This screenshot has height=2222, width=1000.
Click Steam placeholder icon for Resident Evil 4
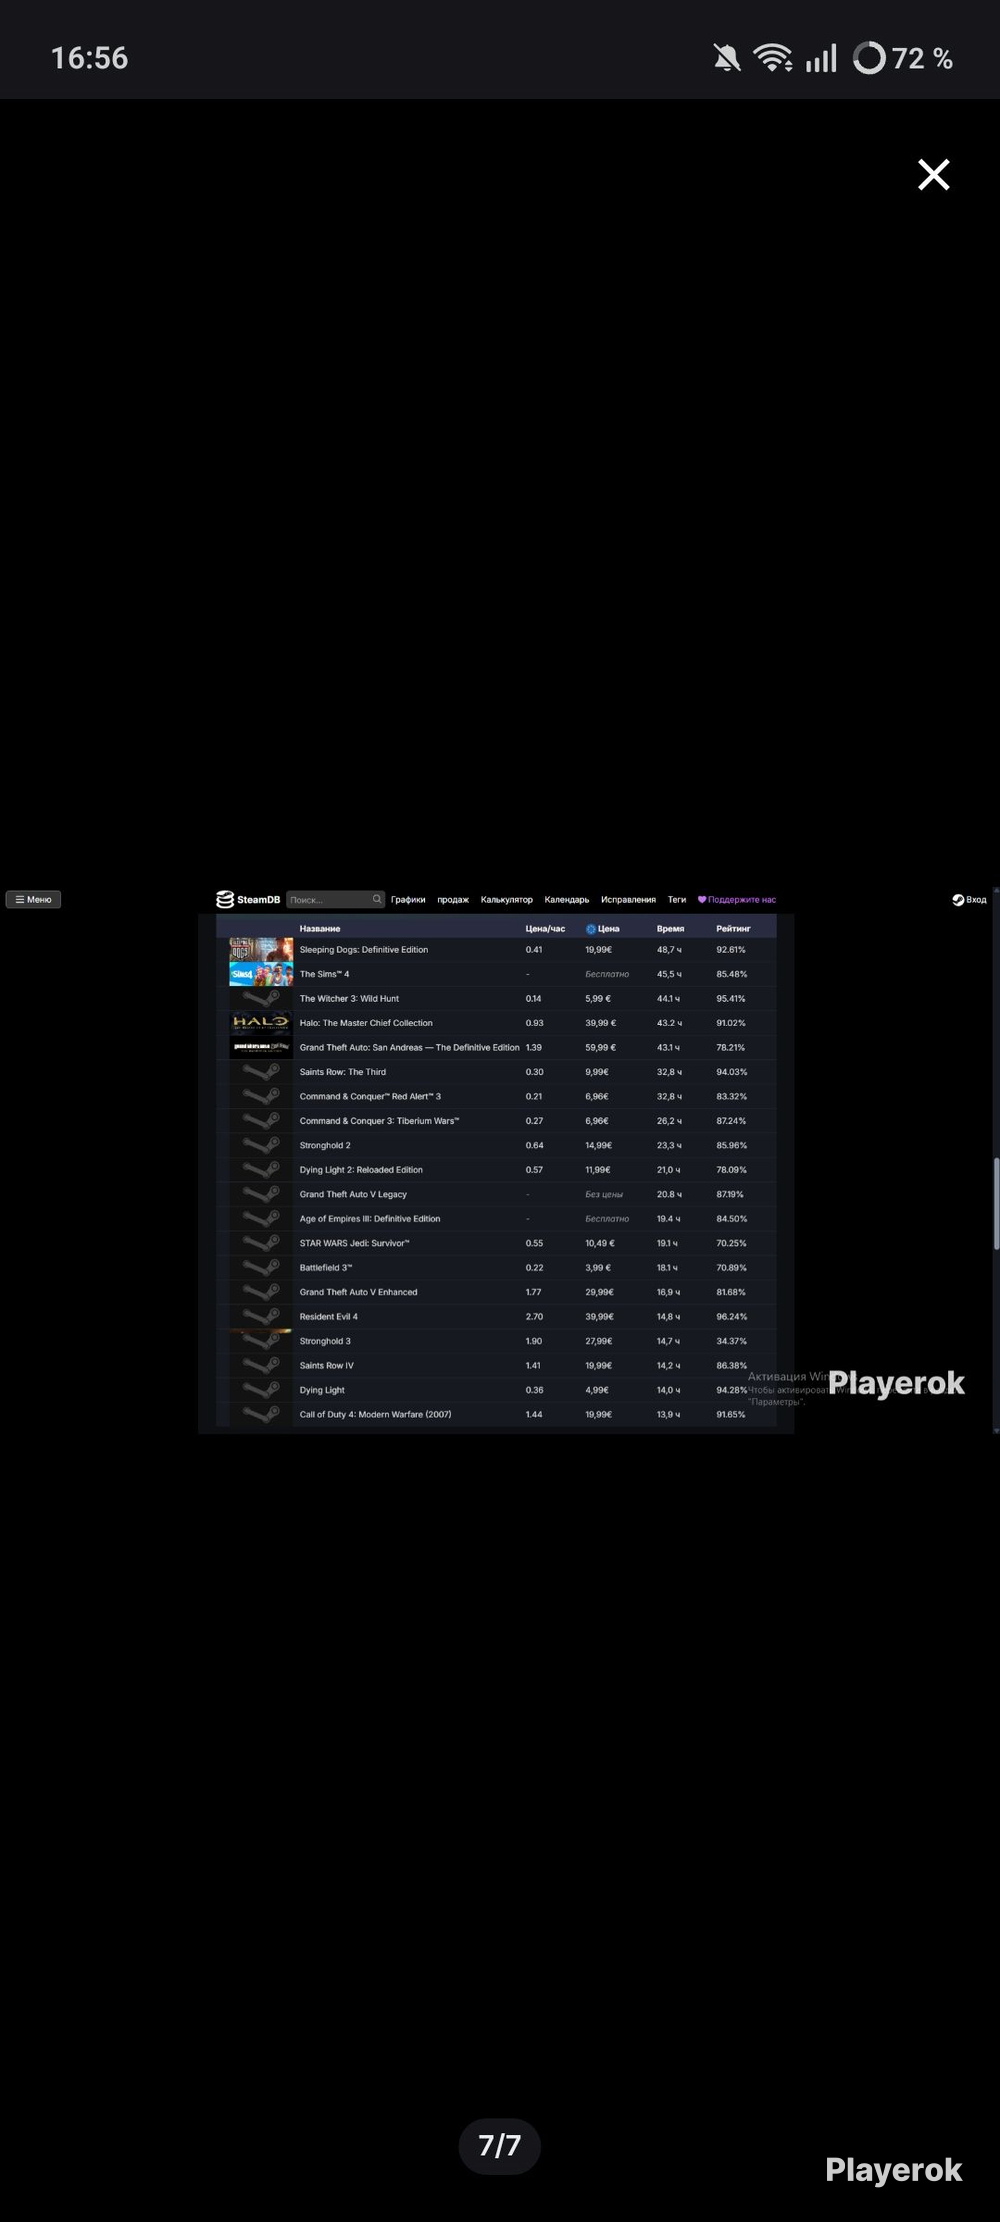click(261, 1316)
